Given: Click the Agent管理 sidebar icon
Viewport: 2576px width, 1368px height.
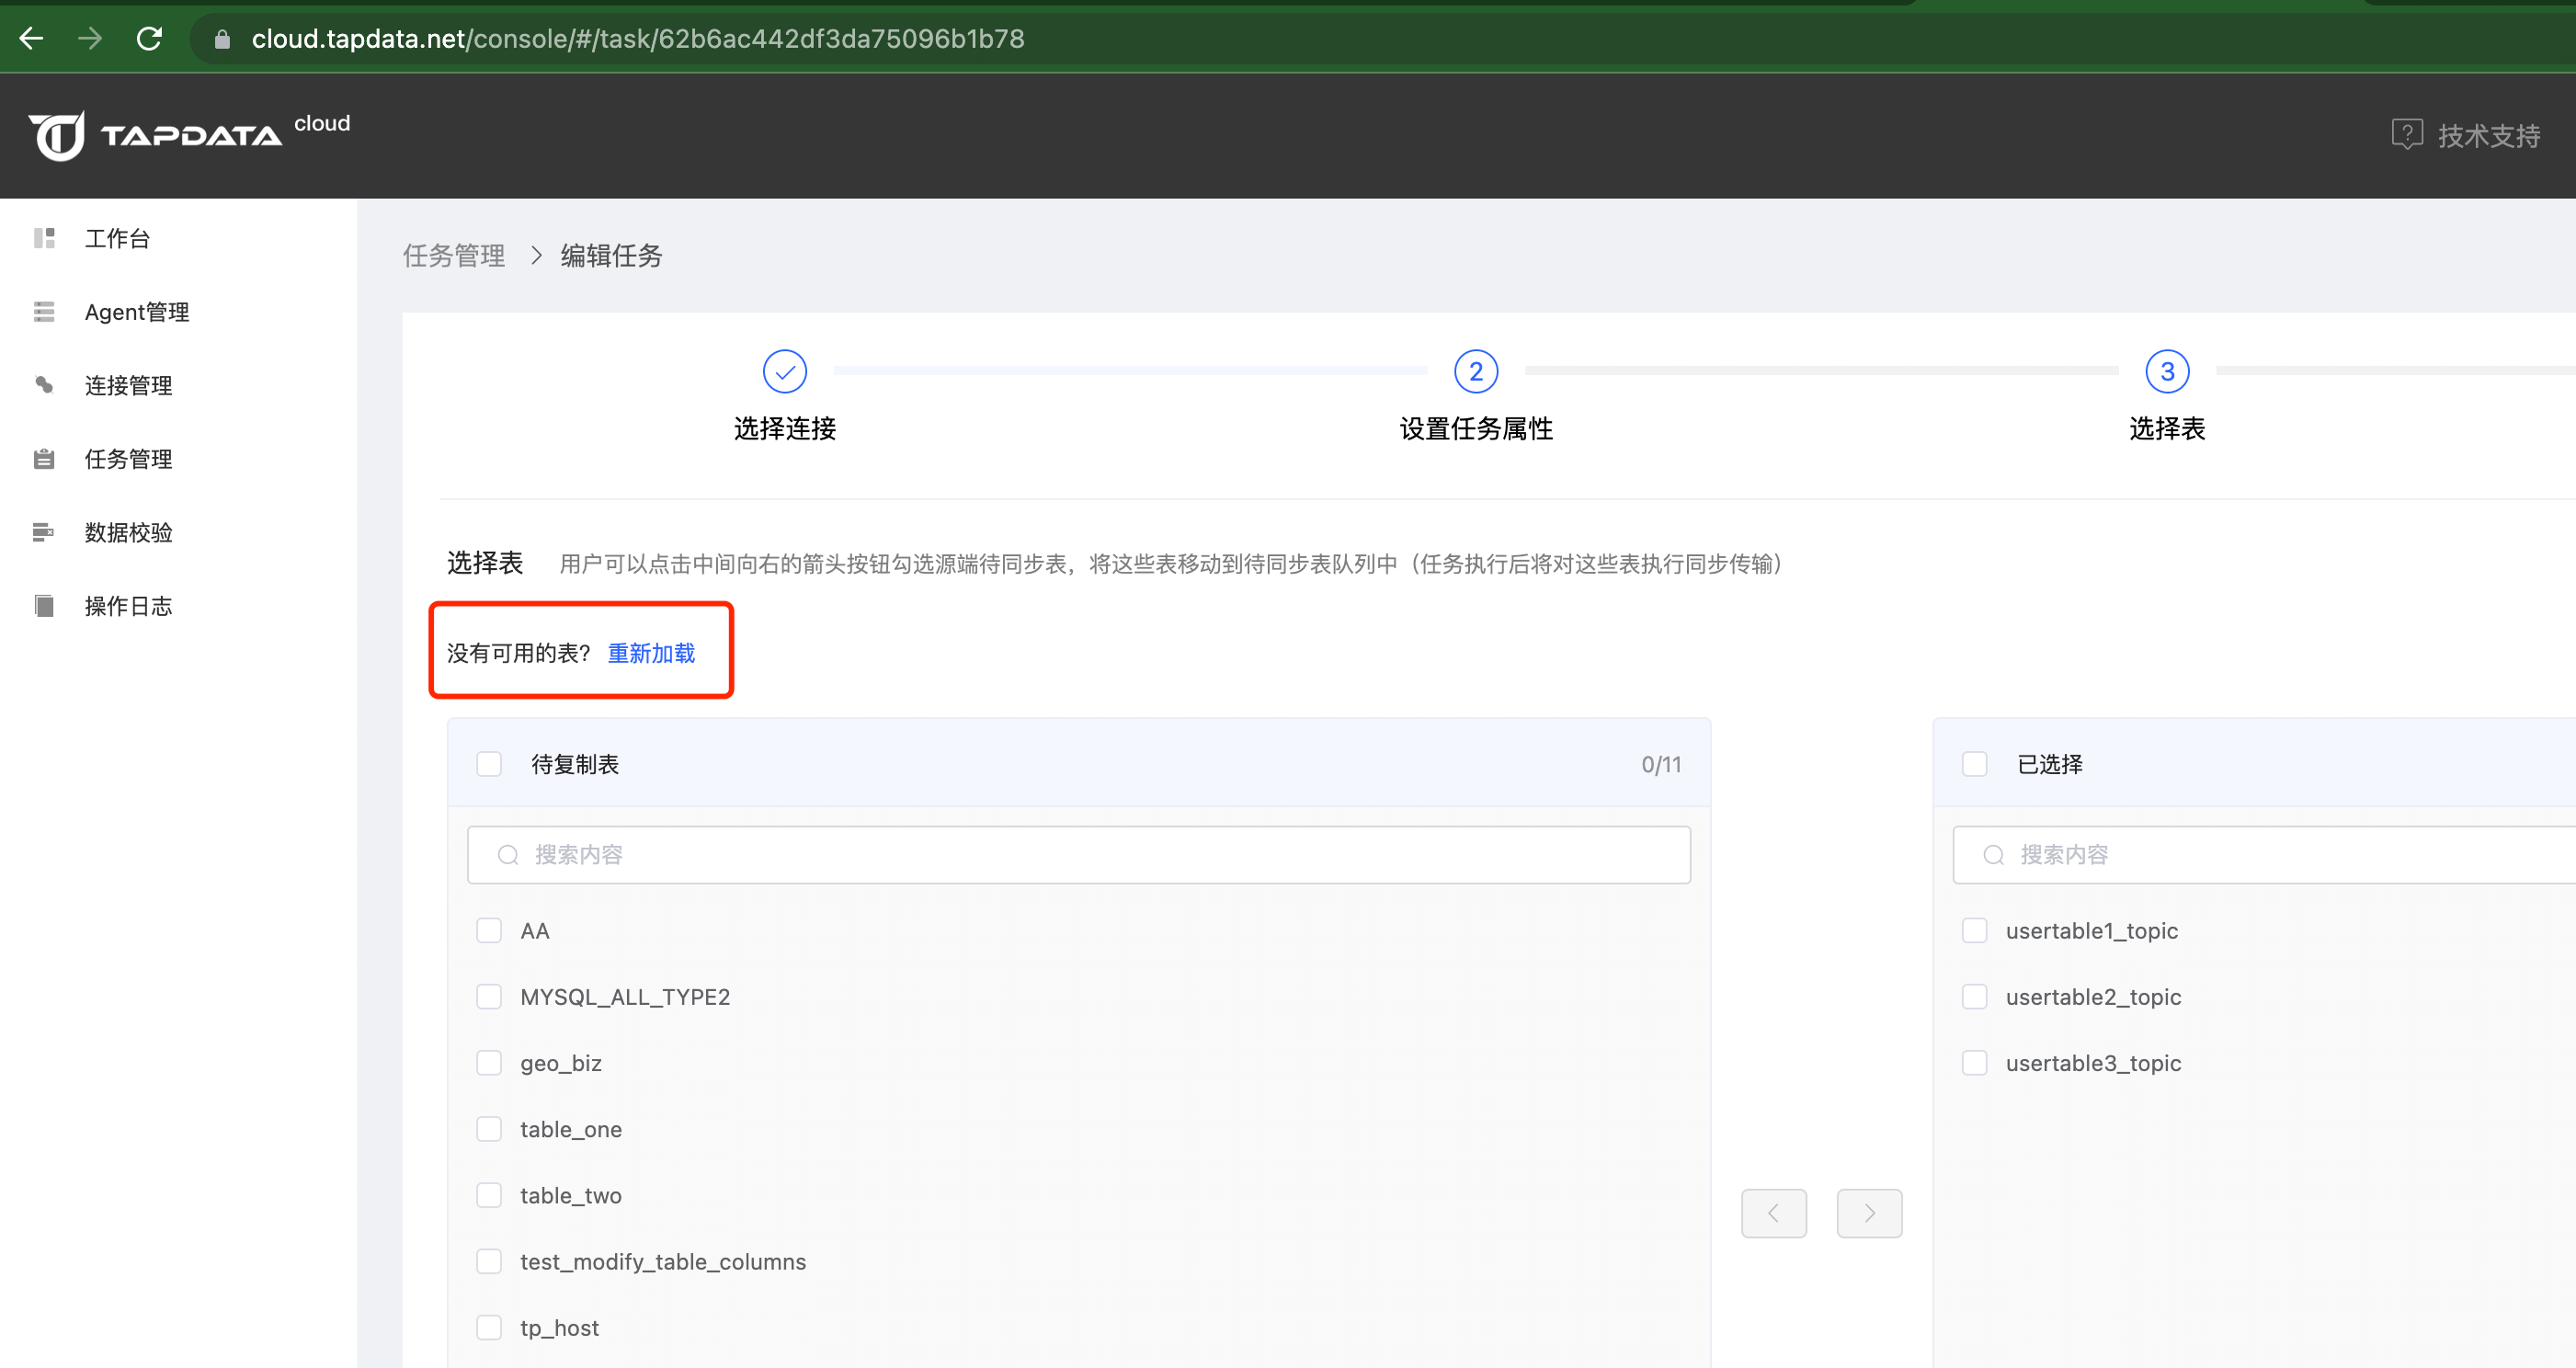Looking at the screenshot, I should (44, 312).
